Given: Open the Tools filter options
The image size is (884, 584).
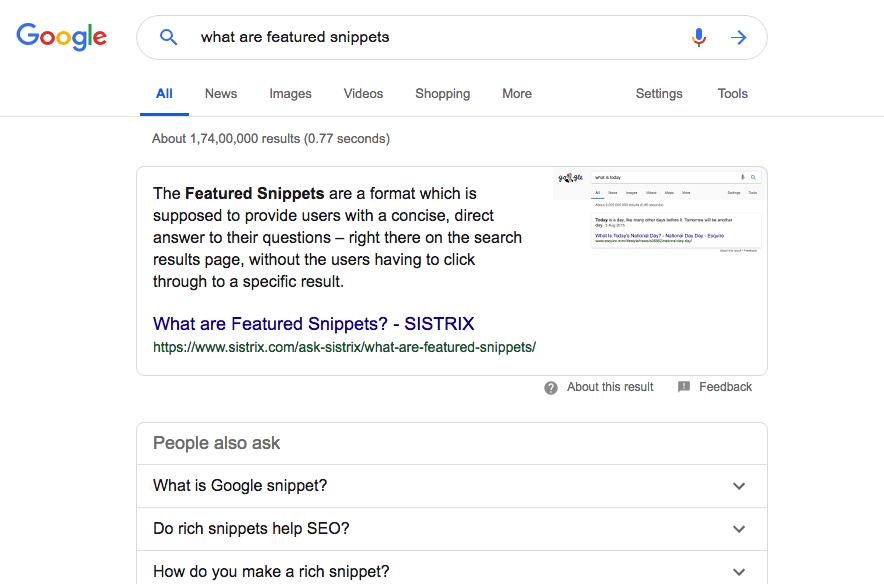Looking at the screenshot, I should tap(732, 94).
